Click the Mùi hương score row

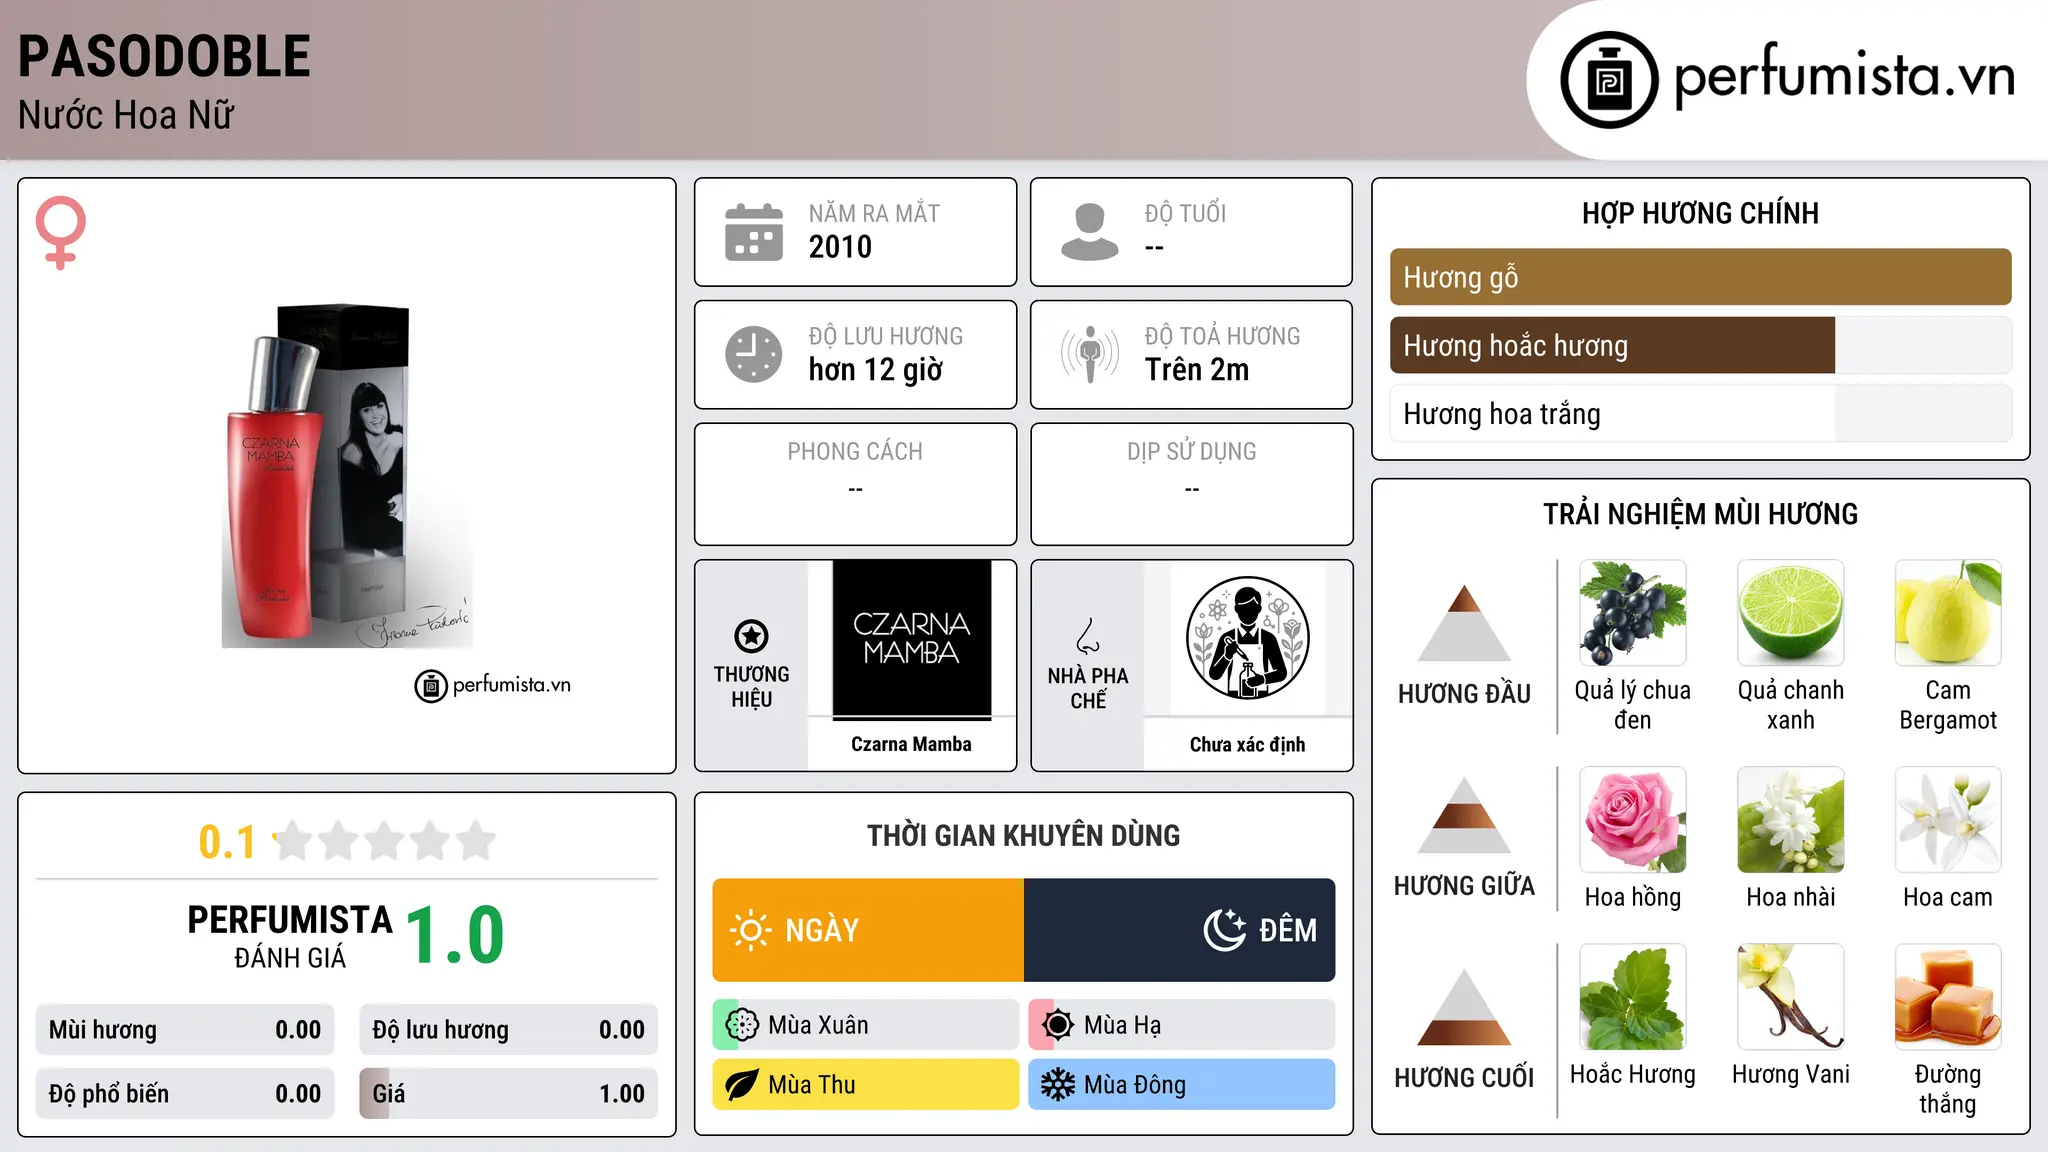185,1030
